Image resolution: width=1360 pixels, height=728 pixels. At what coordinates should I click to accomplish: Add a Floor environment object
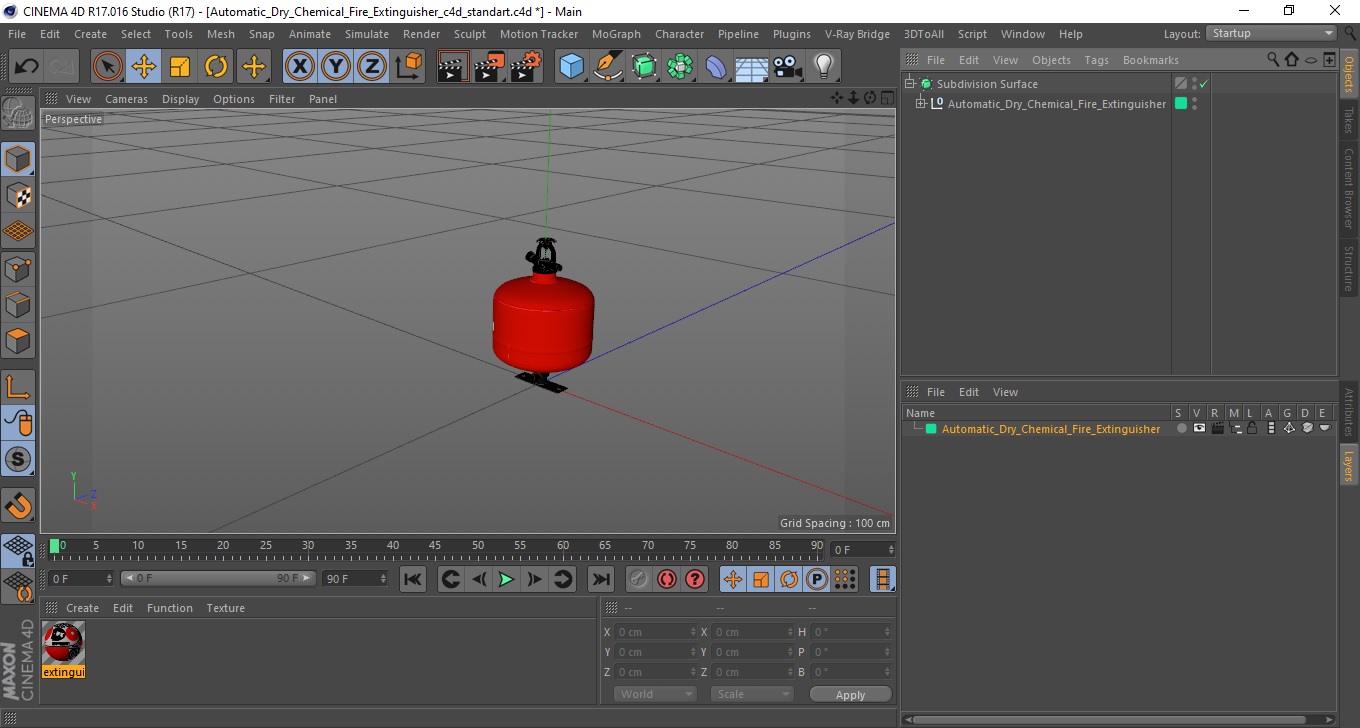pyautogui.click(x=752, y=67)
